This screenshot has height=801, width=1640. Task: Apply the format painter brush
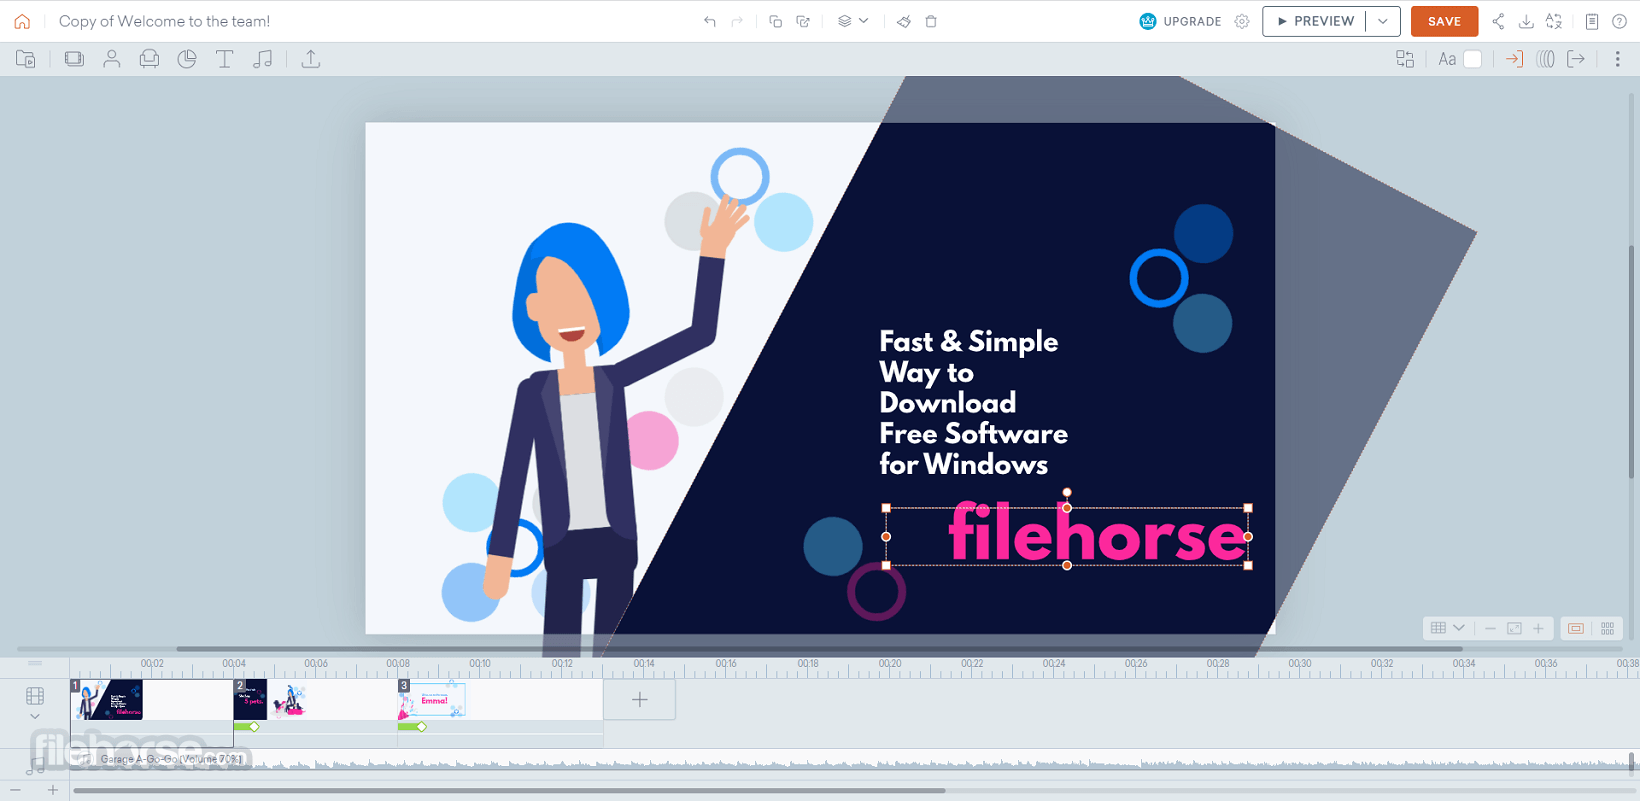coord(903,21)
